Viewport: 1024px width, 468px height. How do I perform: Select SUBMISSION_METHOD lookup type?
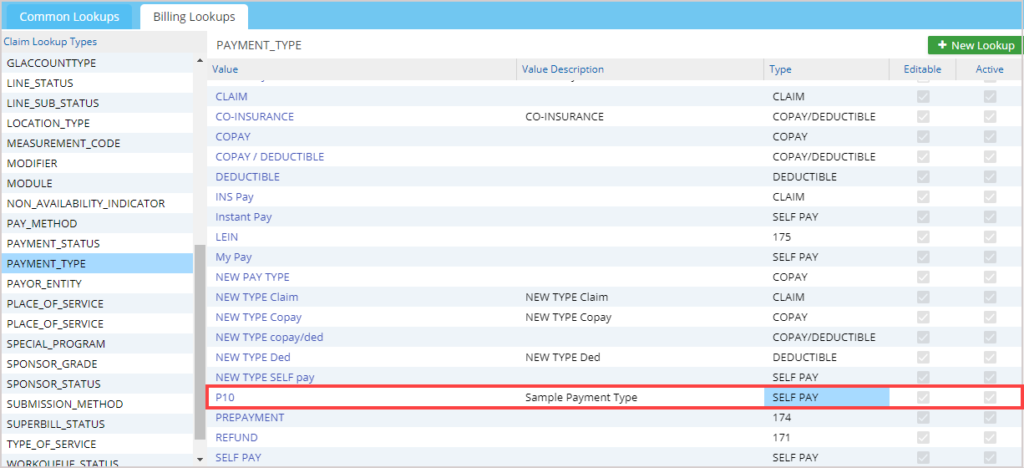tap(65, 403)
